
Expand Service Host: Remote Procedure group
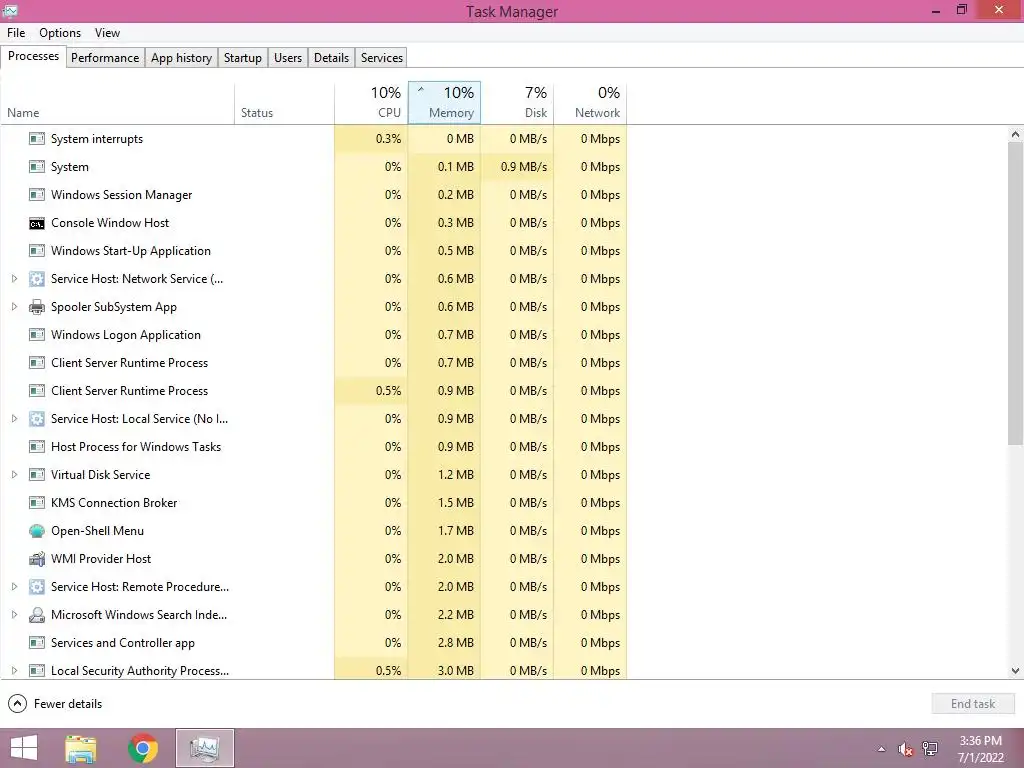[14, 586]
